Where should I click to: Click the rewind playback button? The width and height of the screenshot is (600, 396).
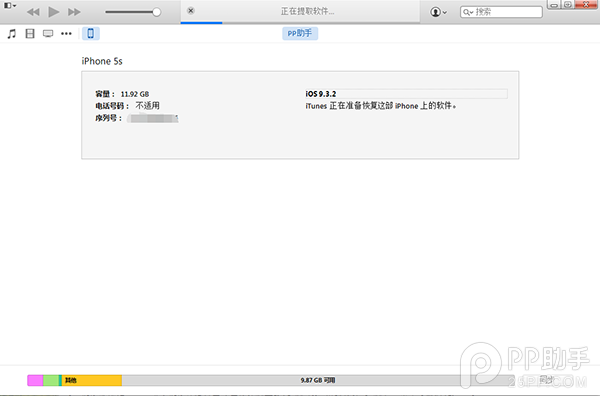33,12
